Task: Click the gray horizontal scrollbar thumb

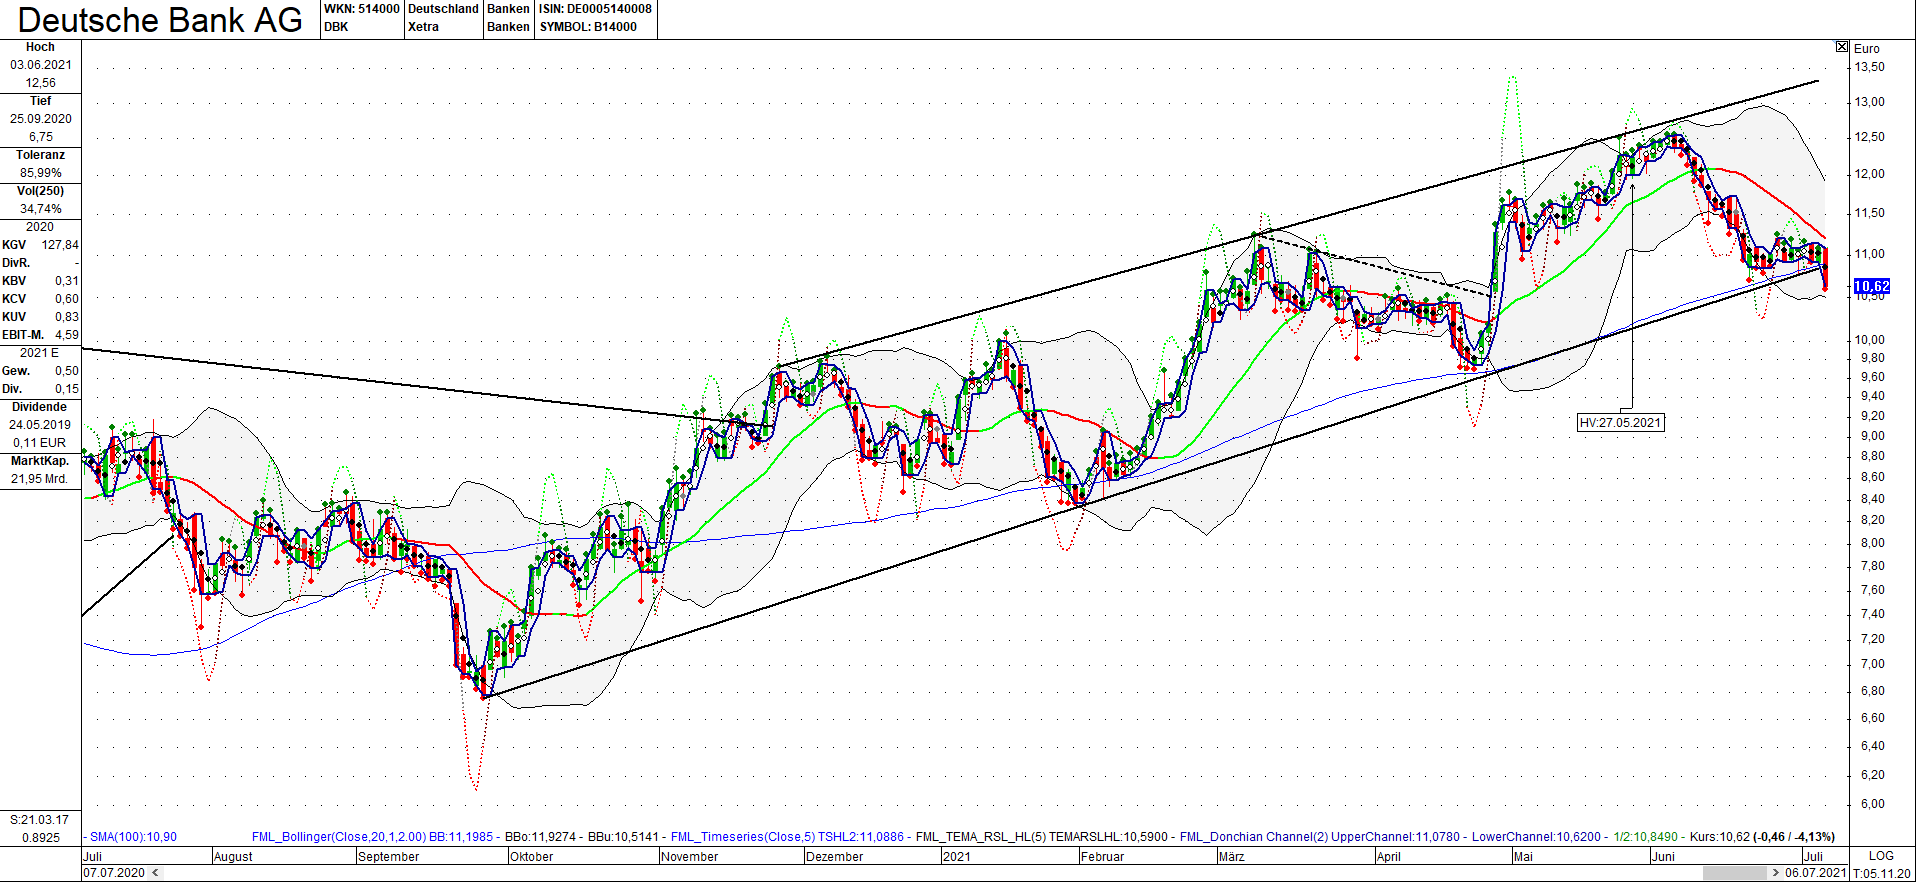Action: (x=1734, y=873)
